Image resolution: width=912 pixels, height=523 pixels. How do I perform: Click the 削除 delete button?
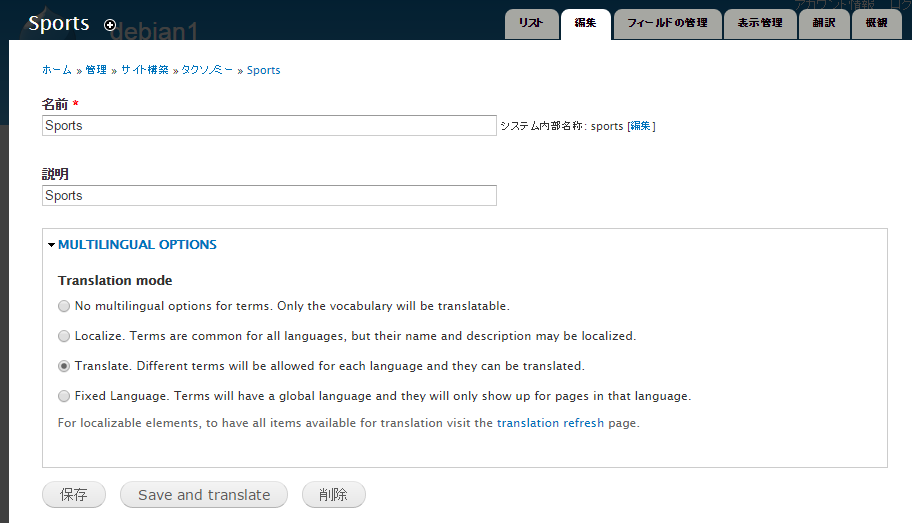pyautogui.click(x=333, y=494)
